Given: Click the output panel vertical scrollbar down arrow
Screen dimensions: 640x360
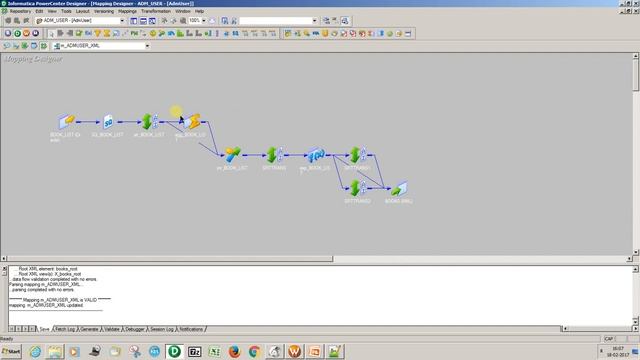Looking at the screenshot, I should (x=636, y=321).
